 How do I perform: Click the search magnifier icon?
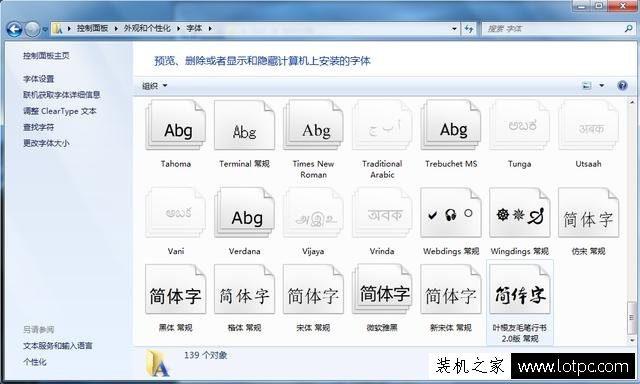pos(629,29)
